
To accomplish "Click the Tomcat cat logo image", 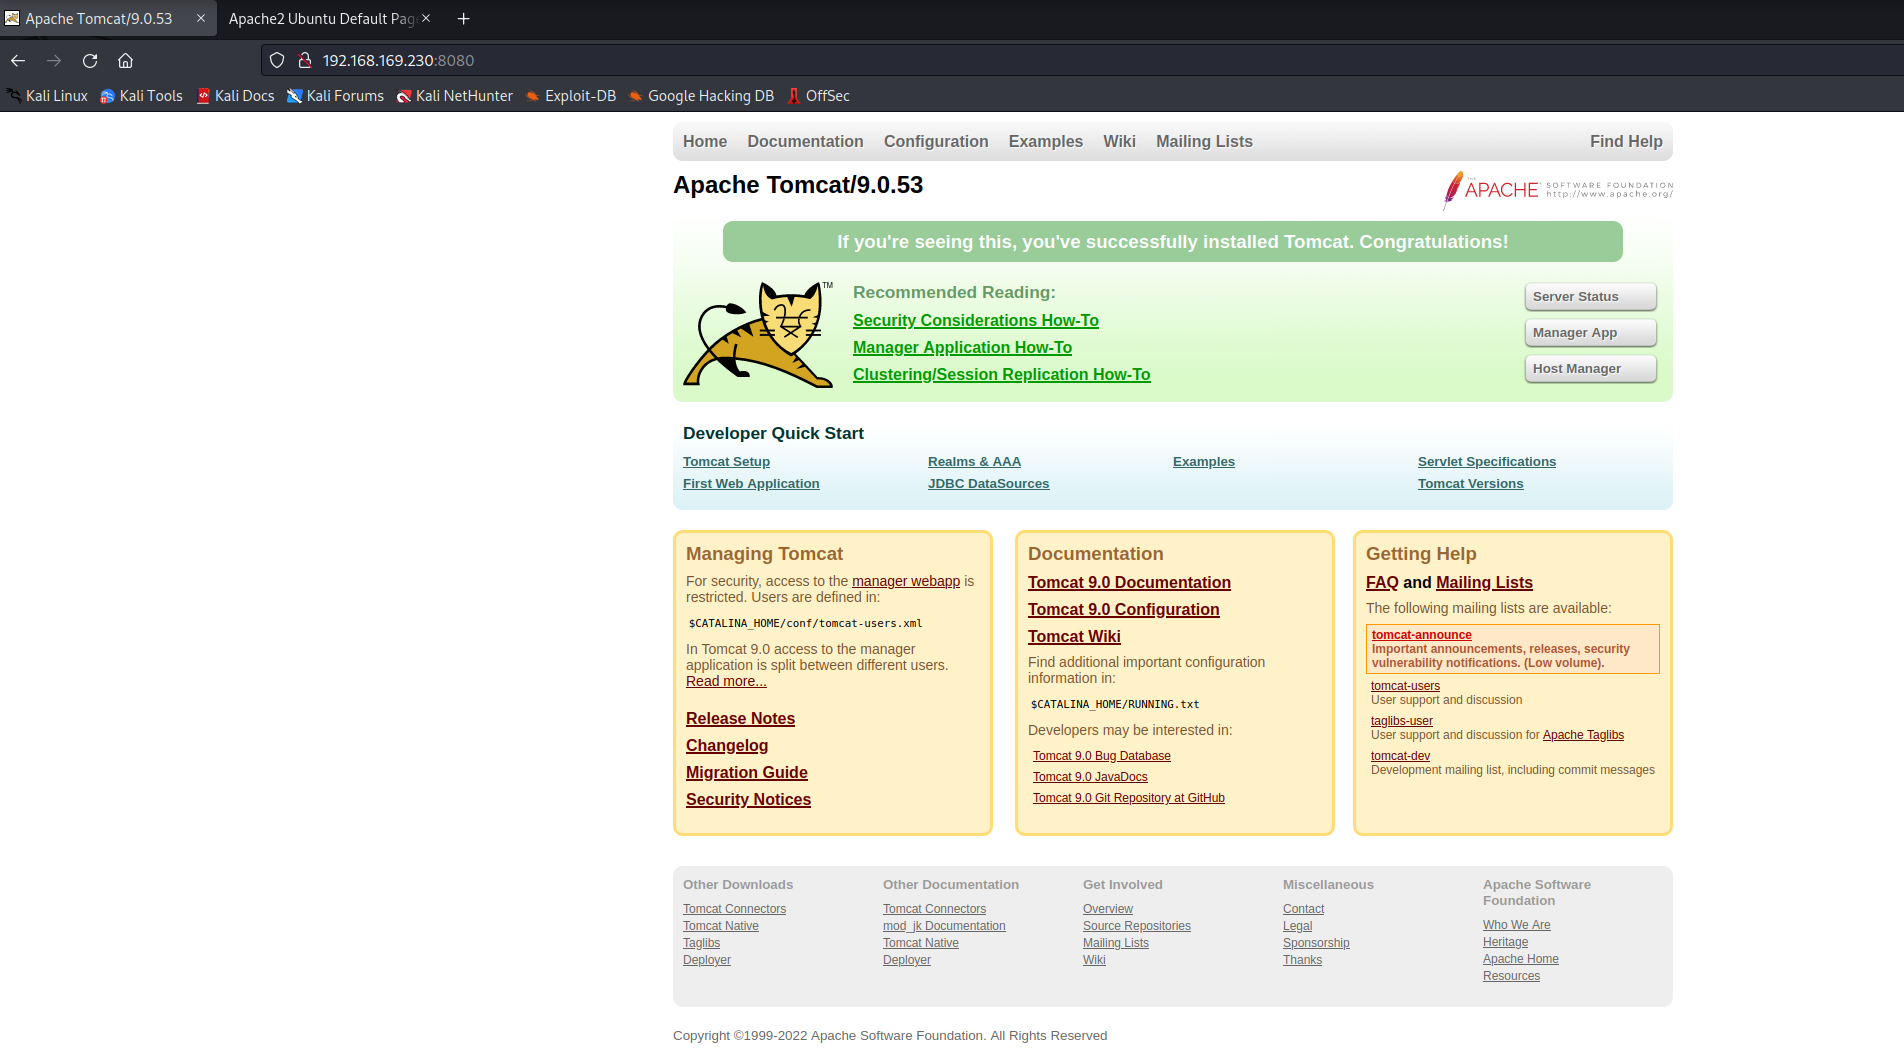I will click(758, 334).
